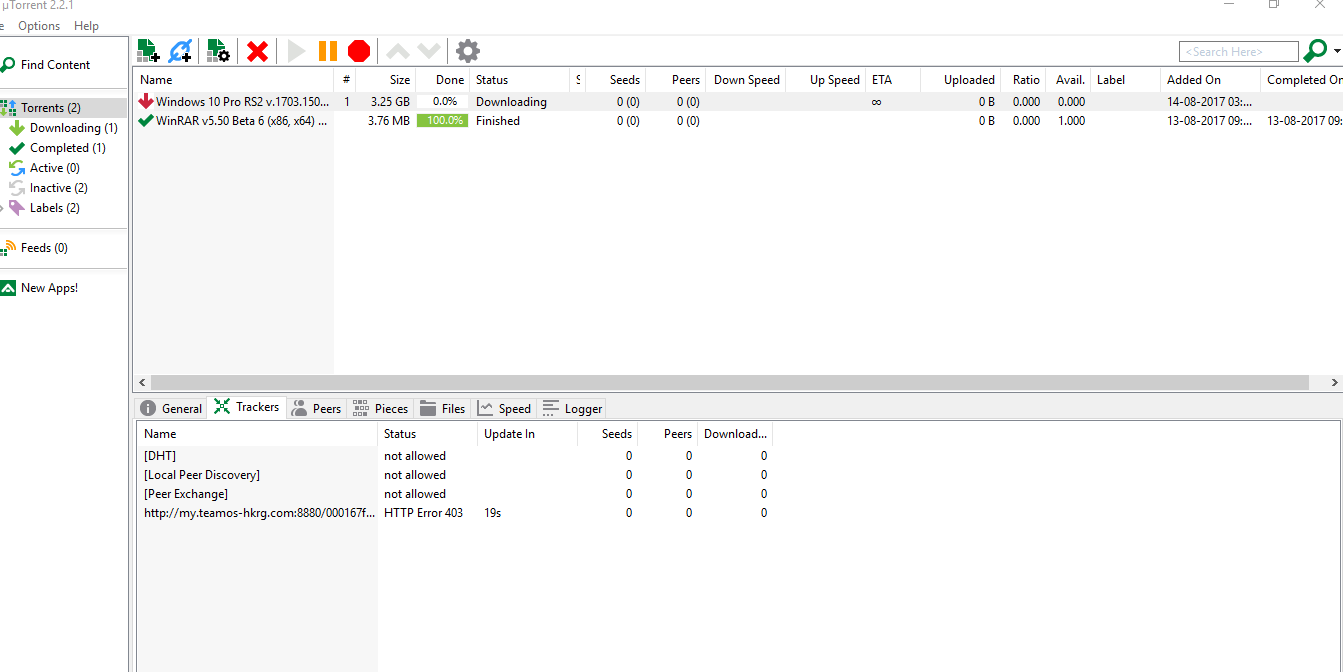
Task: Switch to the Logger tab
Action: [x=572, y=408]
